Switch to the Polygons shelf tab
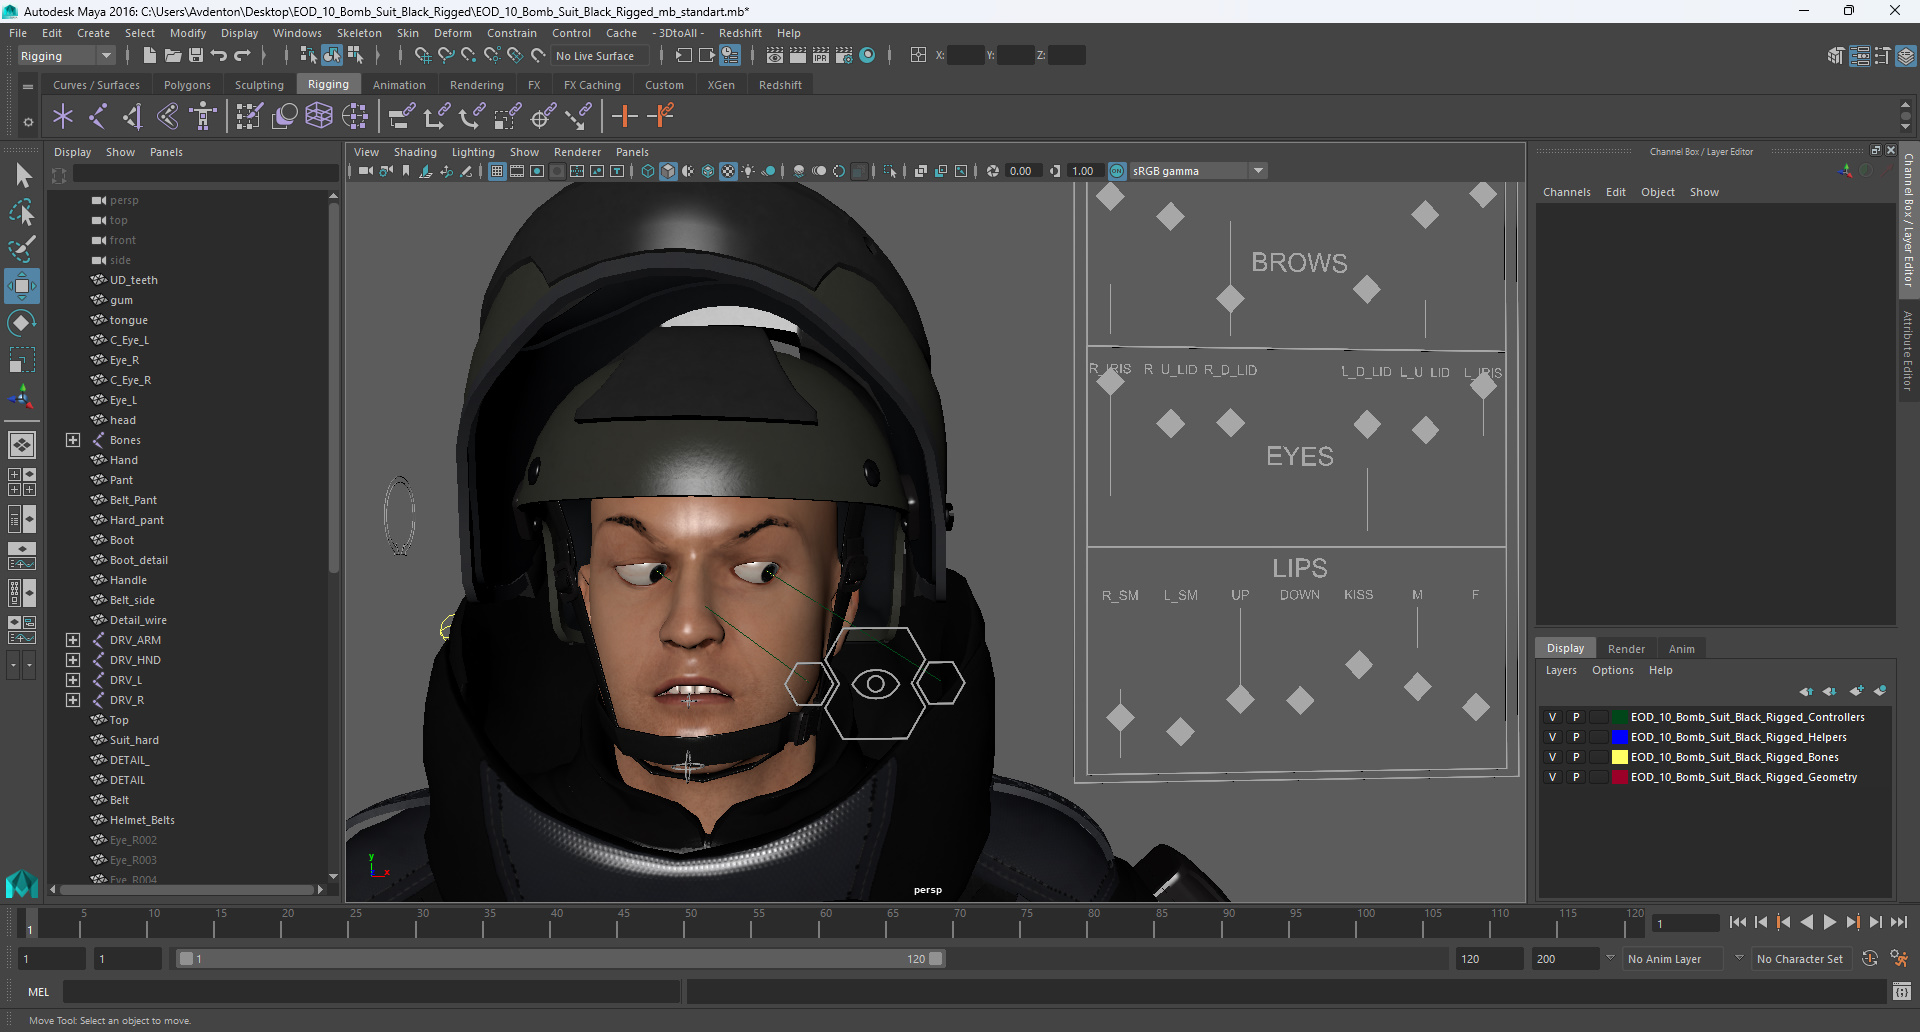This screenshot has width=1920, height=1032. click(187, 85)
